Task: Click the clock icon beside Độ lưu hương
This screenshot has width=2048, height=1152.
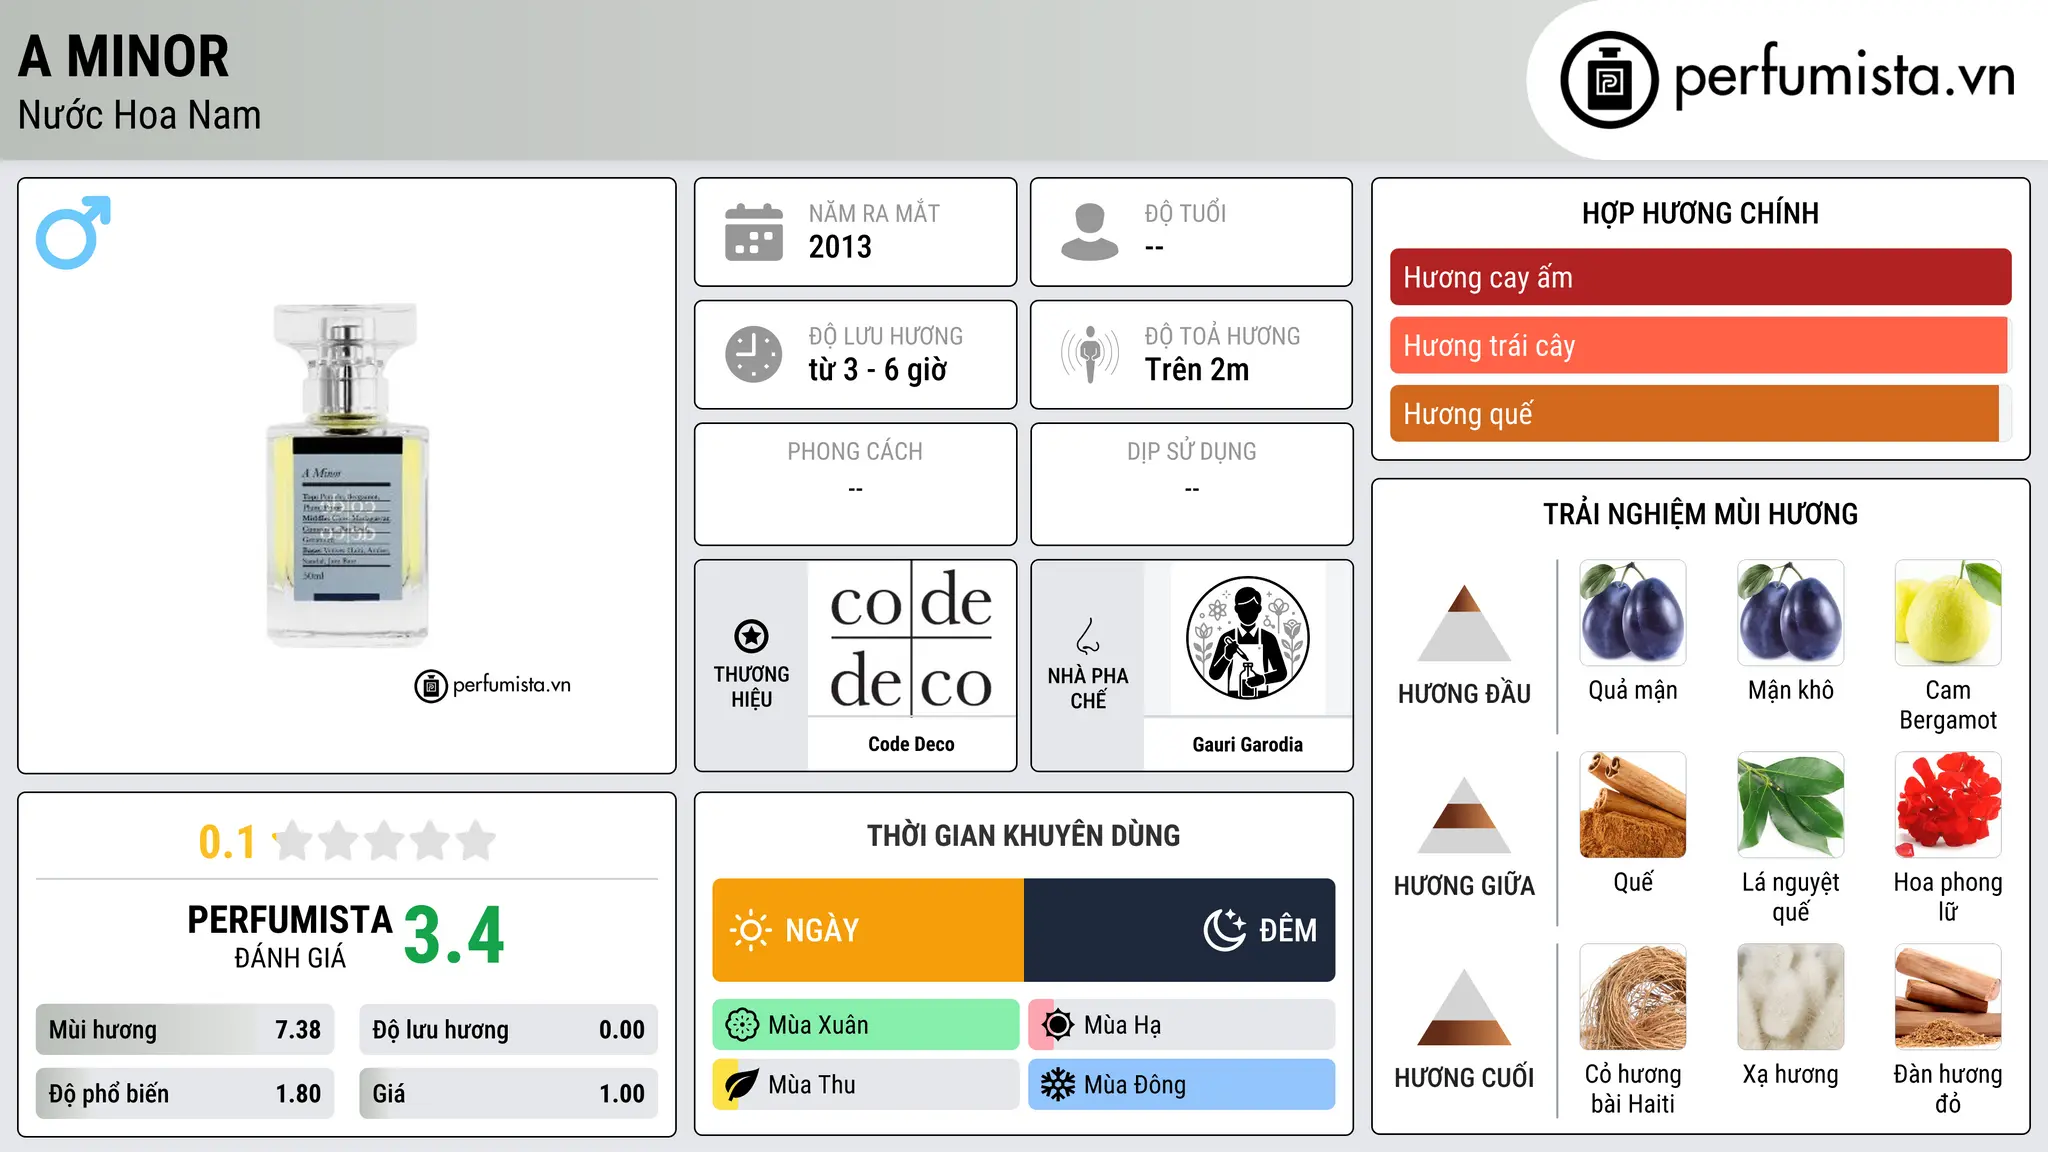Action: click(x=753, y=354)
